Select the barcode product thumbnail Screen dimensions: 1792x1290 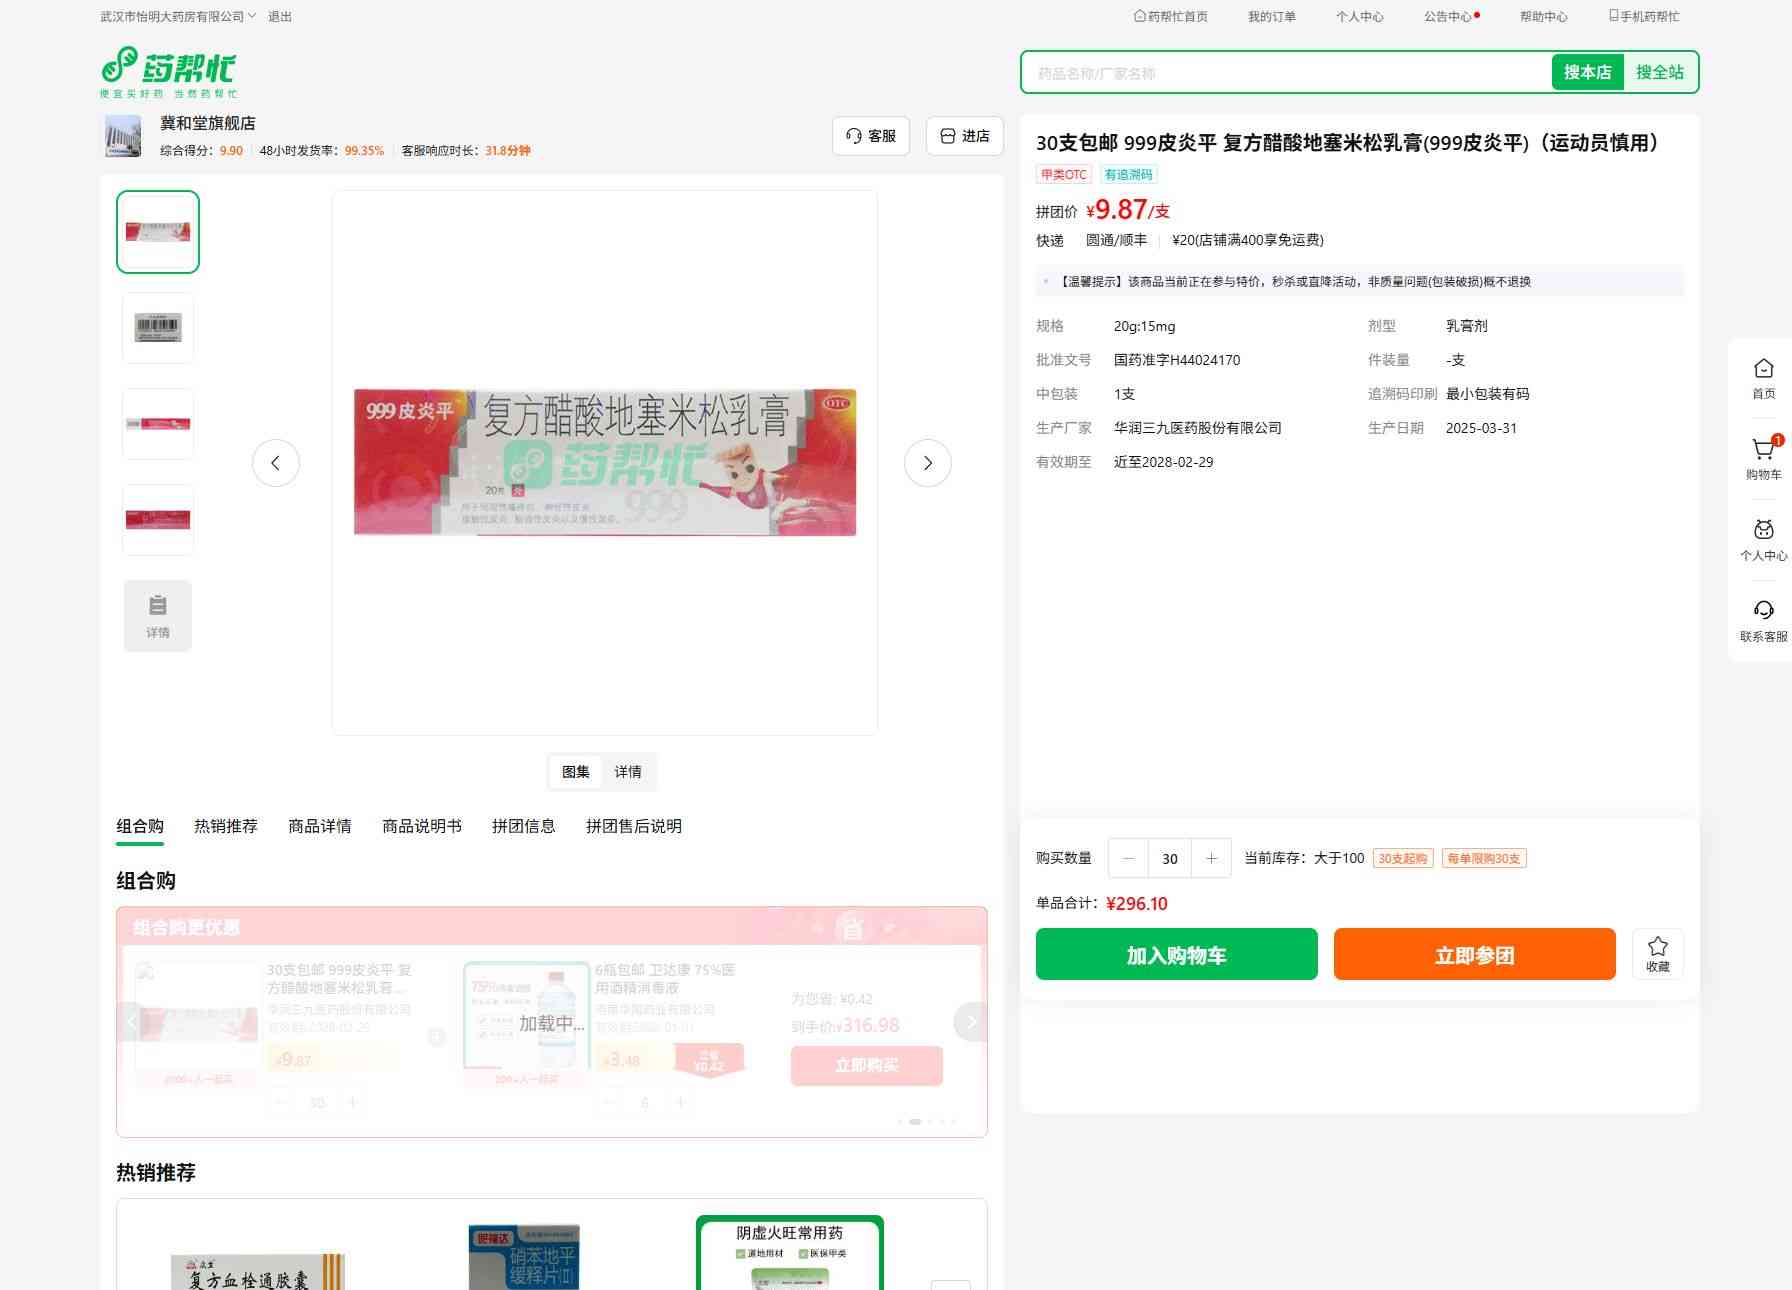pyautogui.click(x=158, y=328)
